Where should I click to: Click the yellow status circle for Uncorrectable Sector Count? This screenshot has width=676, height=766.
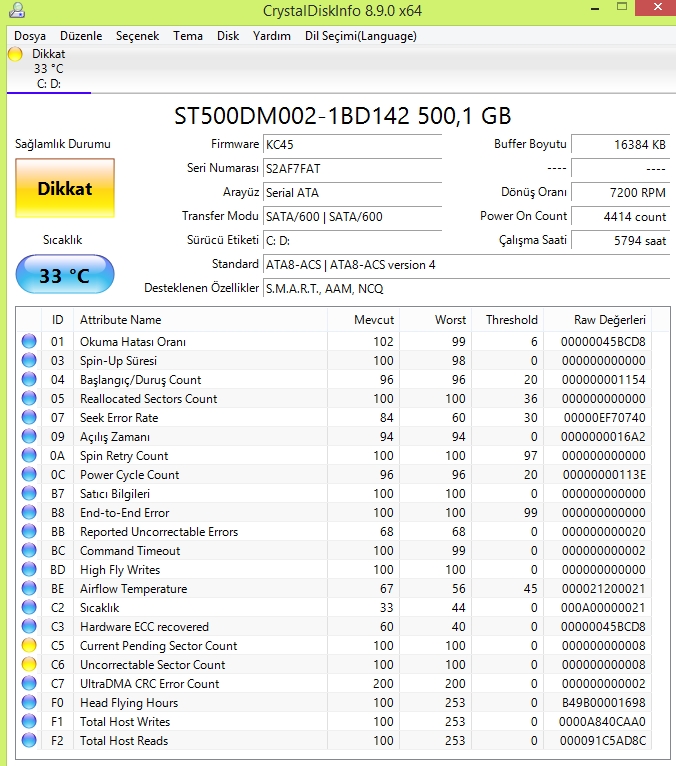click(28, 665)
